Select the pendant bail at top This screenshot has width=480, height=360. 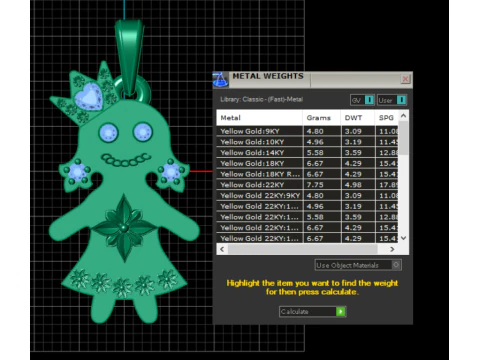pos(129,58)
